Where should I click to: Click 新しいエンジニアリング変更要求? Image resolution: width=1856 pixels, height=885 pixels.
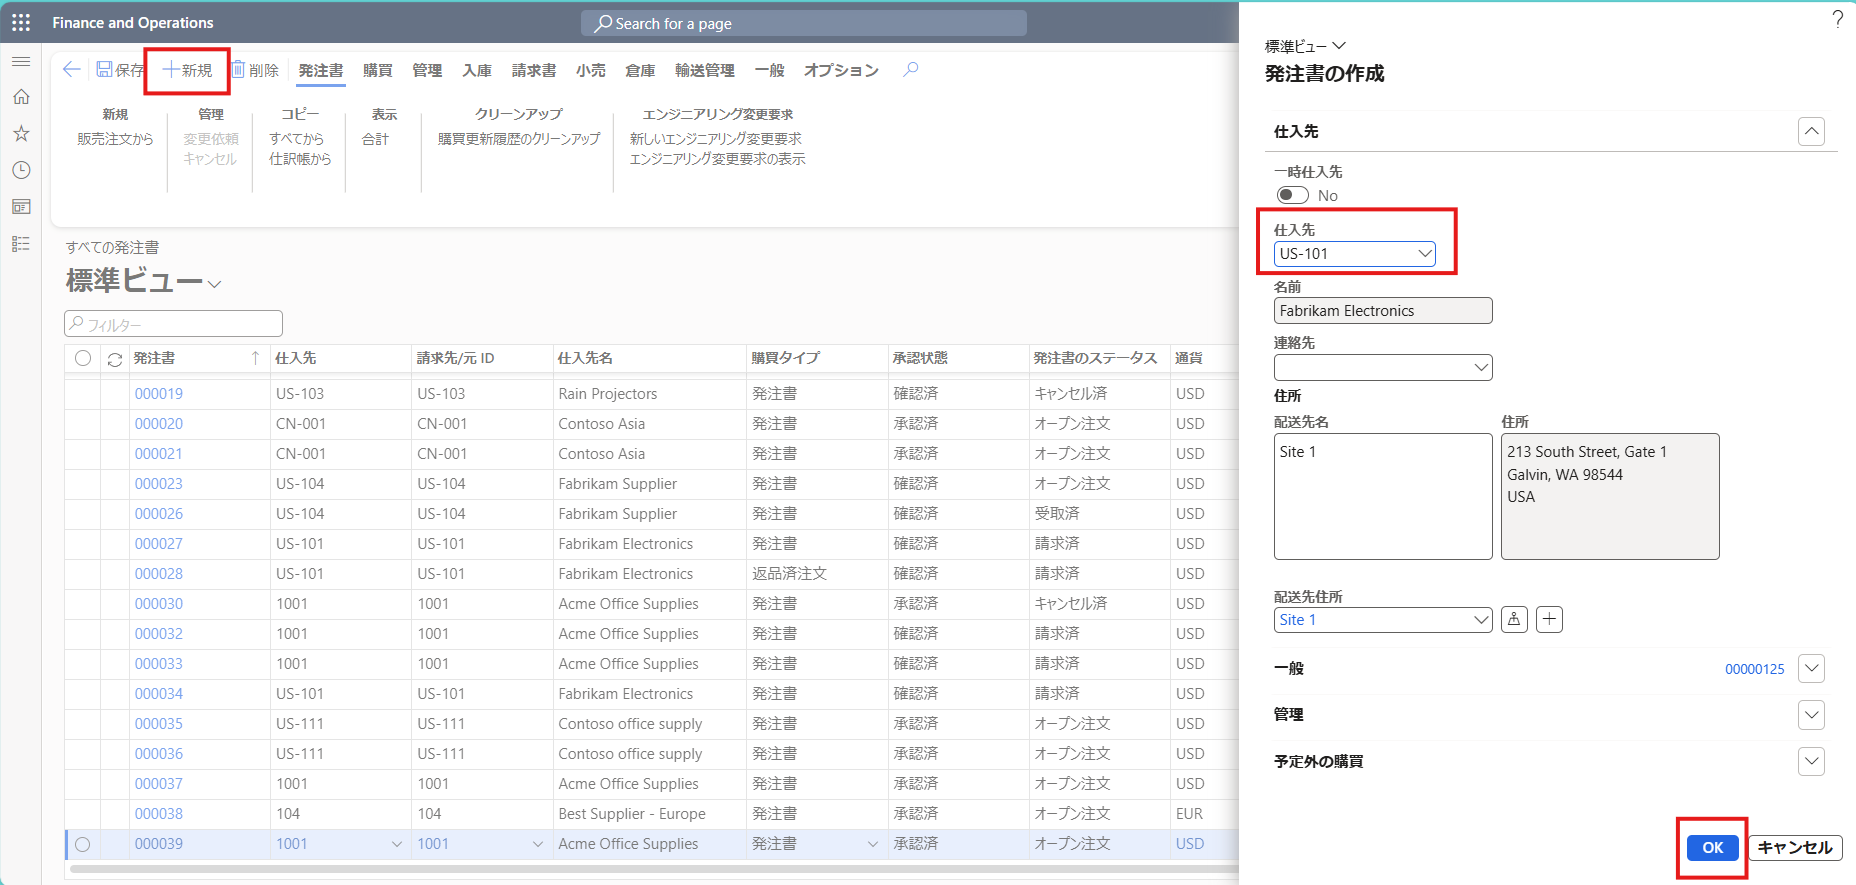716,139
